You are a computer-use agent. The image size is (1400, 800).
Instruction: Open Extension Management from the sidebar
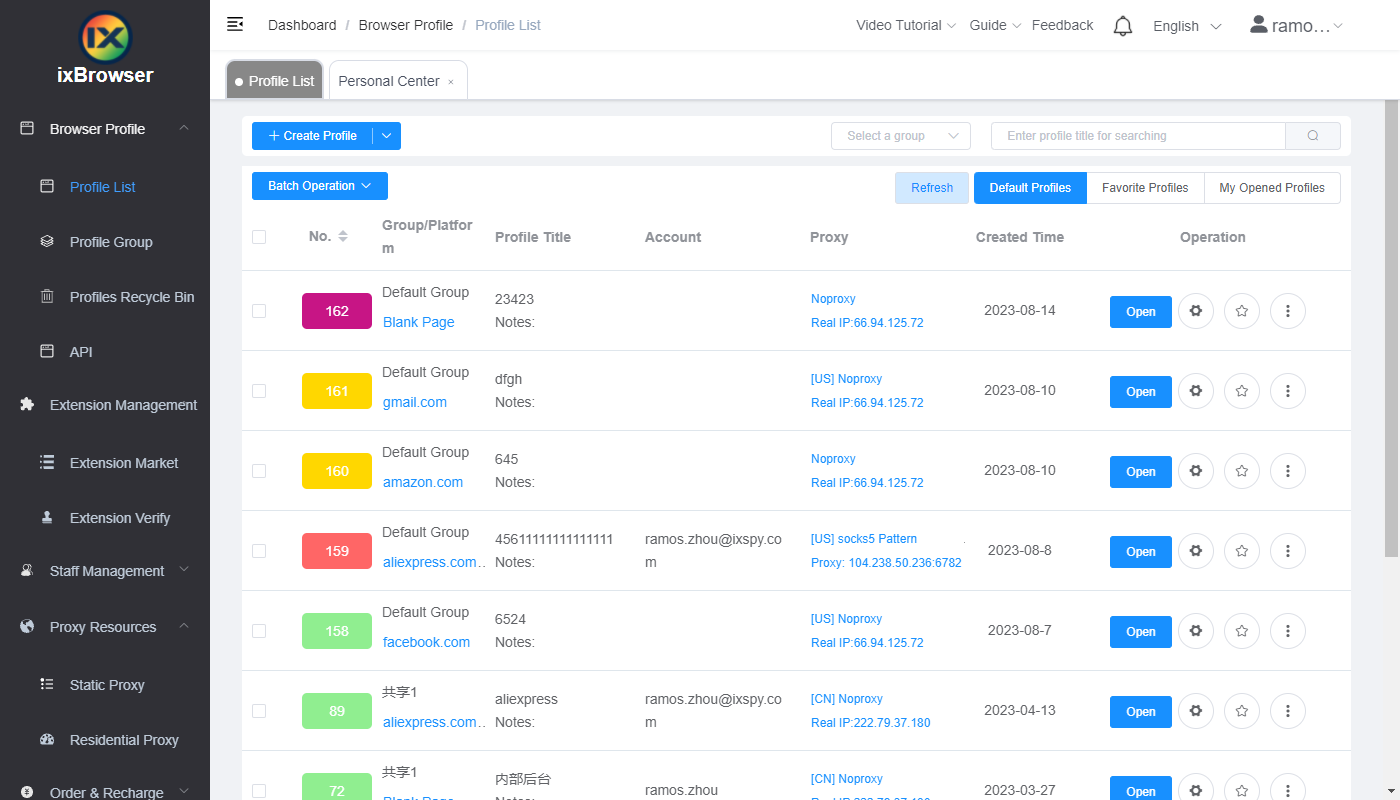click(122, 404)
